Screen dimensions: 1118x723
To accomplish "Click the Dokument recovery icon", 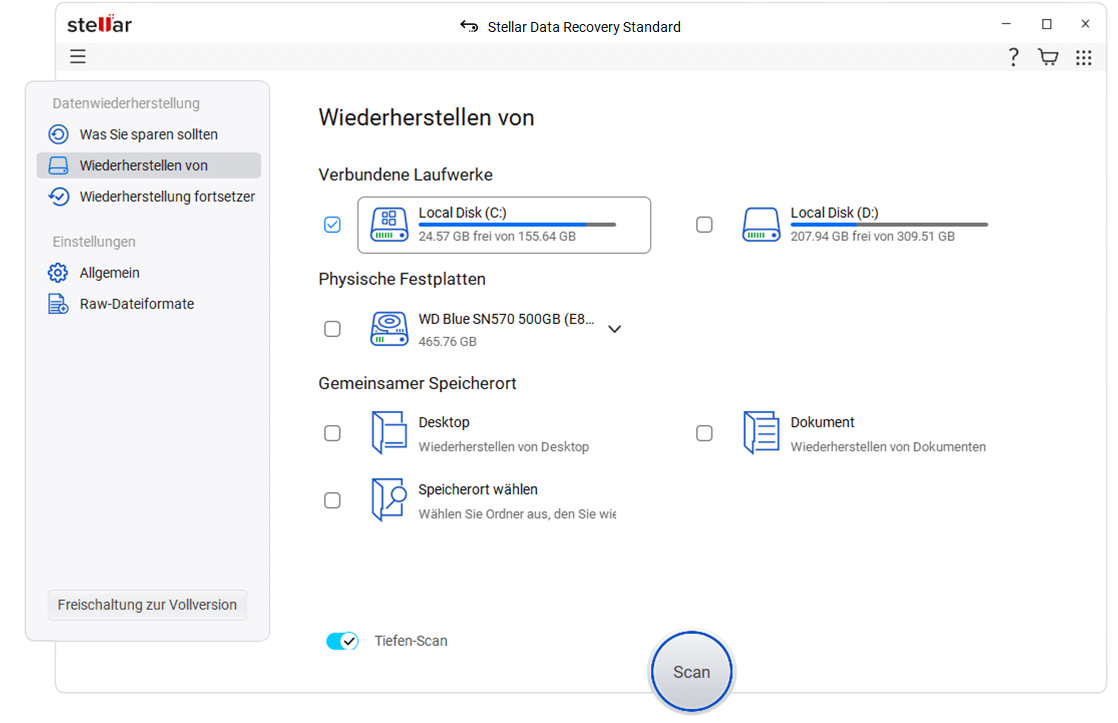I will pos(761,432).
